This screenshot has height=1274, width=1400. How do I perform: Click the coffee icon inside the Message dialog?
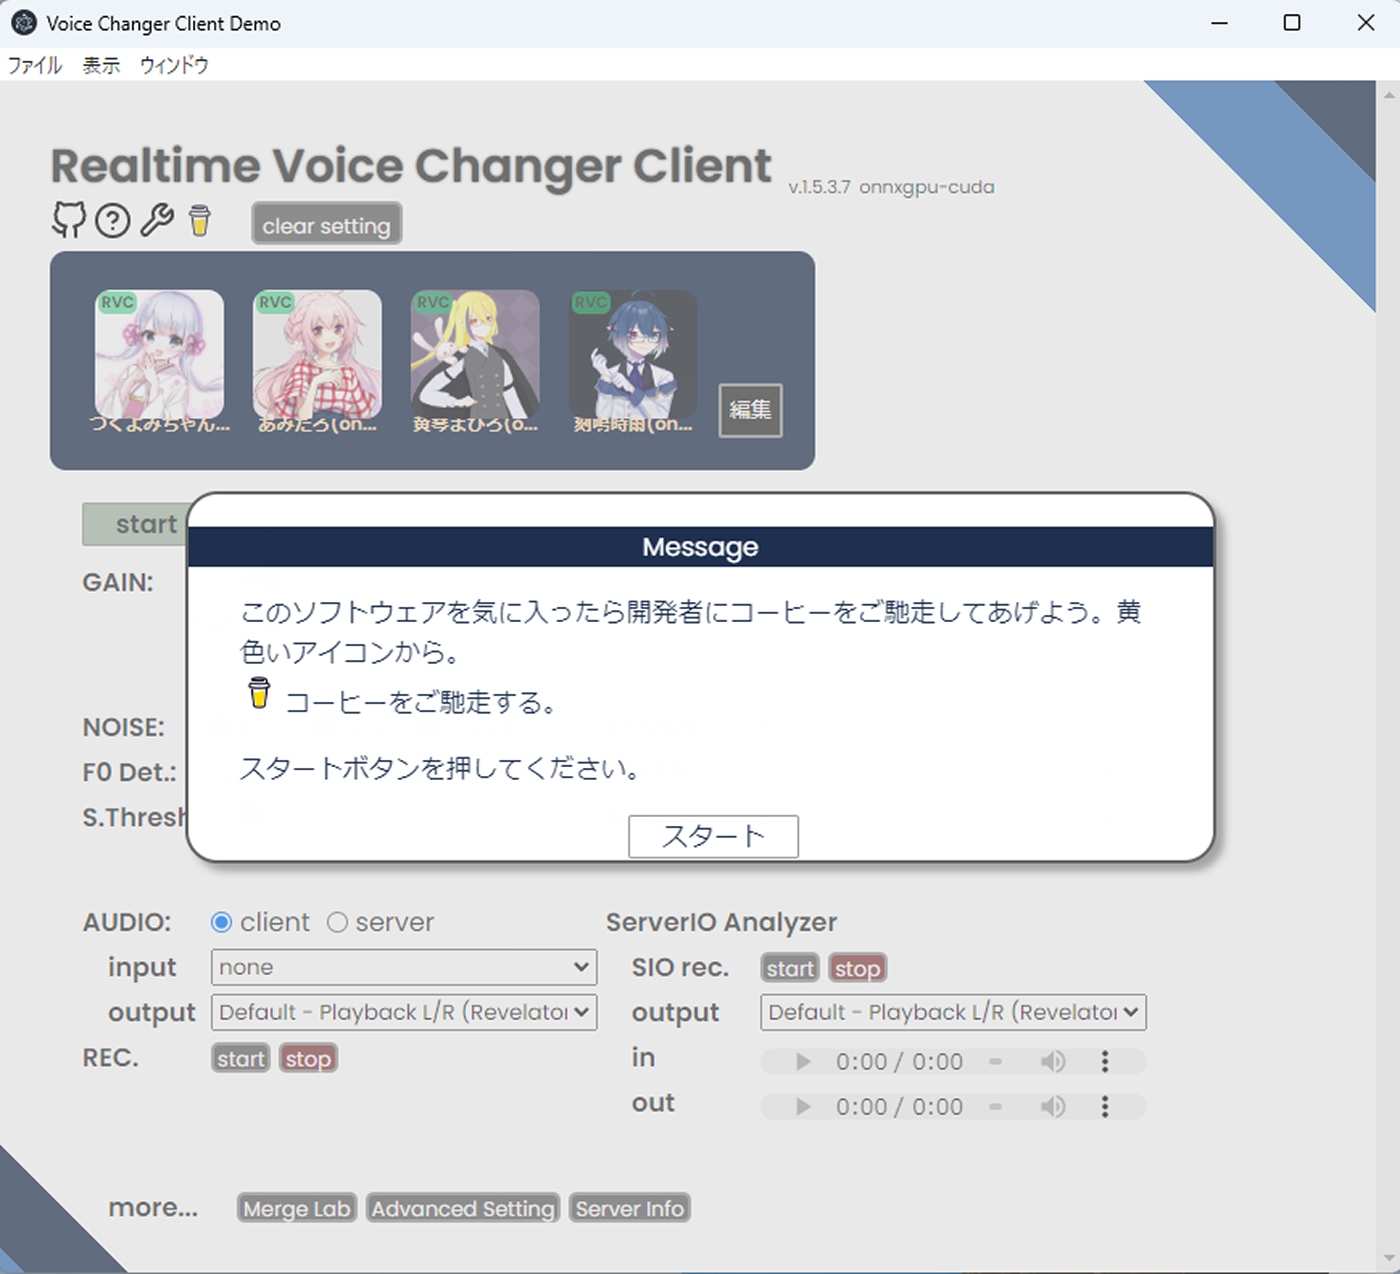pyautogui.click(x=259, y=693)
